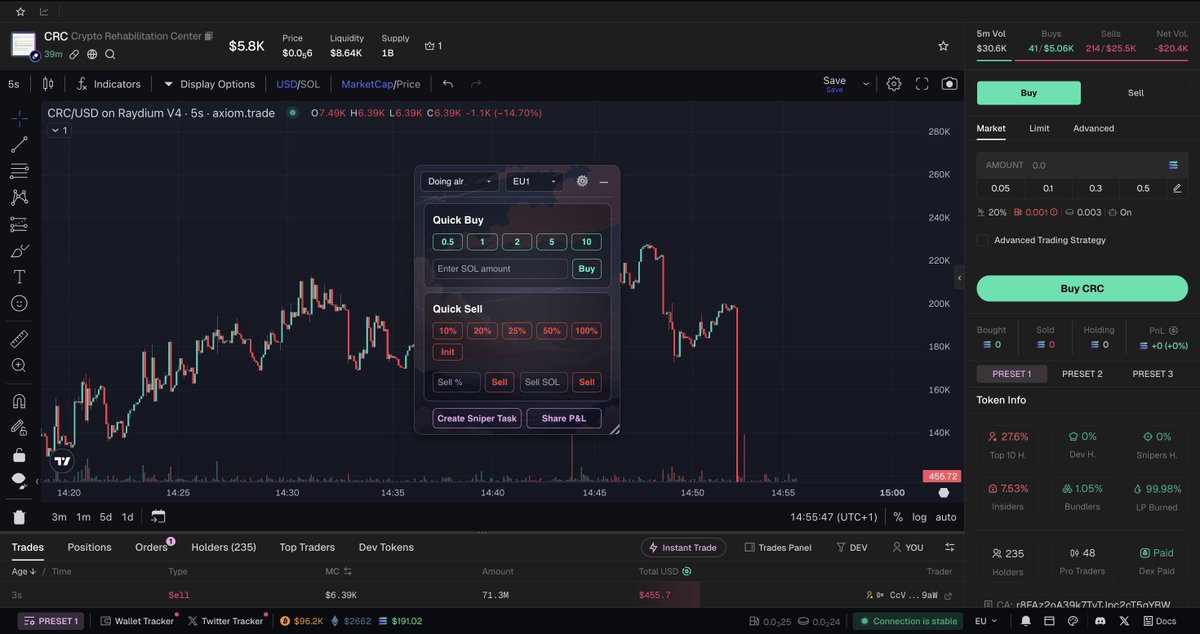Select the ruler measure tool
1200x634 pixels.
19,338
